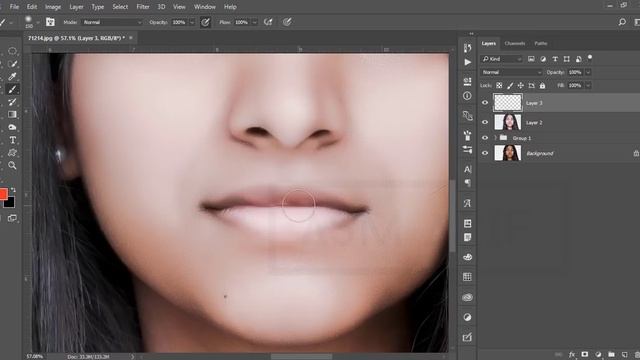
Task: Expand the Group 1 folder
Action: click(x=496, y=138)
